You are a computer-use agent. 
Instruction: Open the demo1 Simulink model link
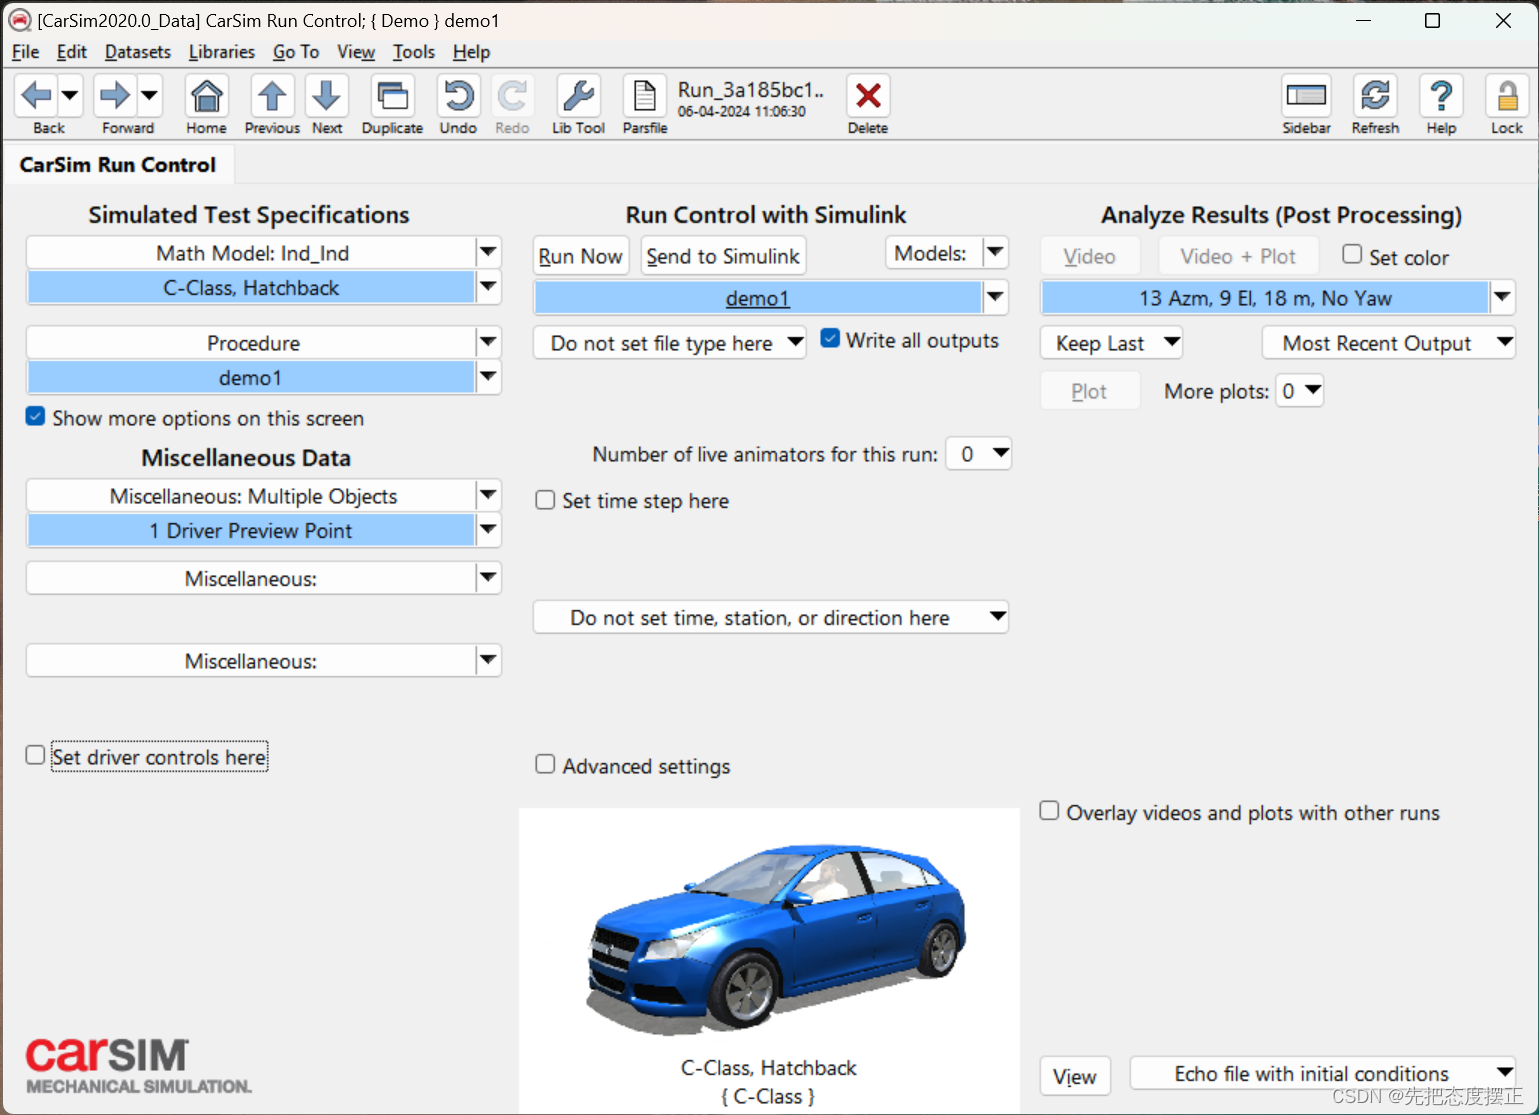[x=758, y=298]
